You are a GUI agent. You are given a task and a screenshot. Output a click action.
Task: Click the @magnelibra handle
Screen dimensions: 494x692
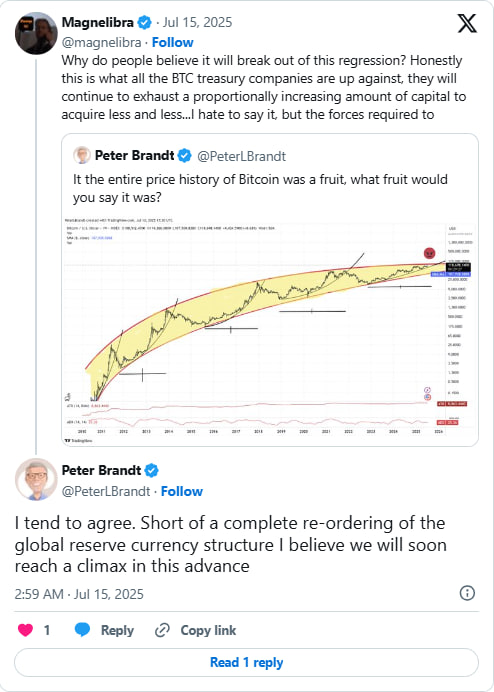101,42
